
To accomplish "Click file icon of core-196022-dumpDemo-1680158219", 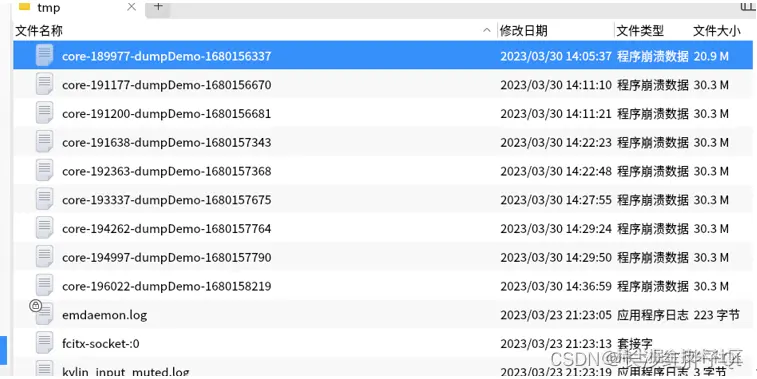I will (x=44, y=285).
